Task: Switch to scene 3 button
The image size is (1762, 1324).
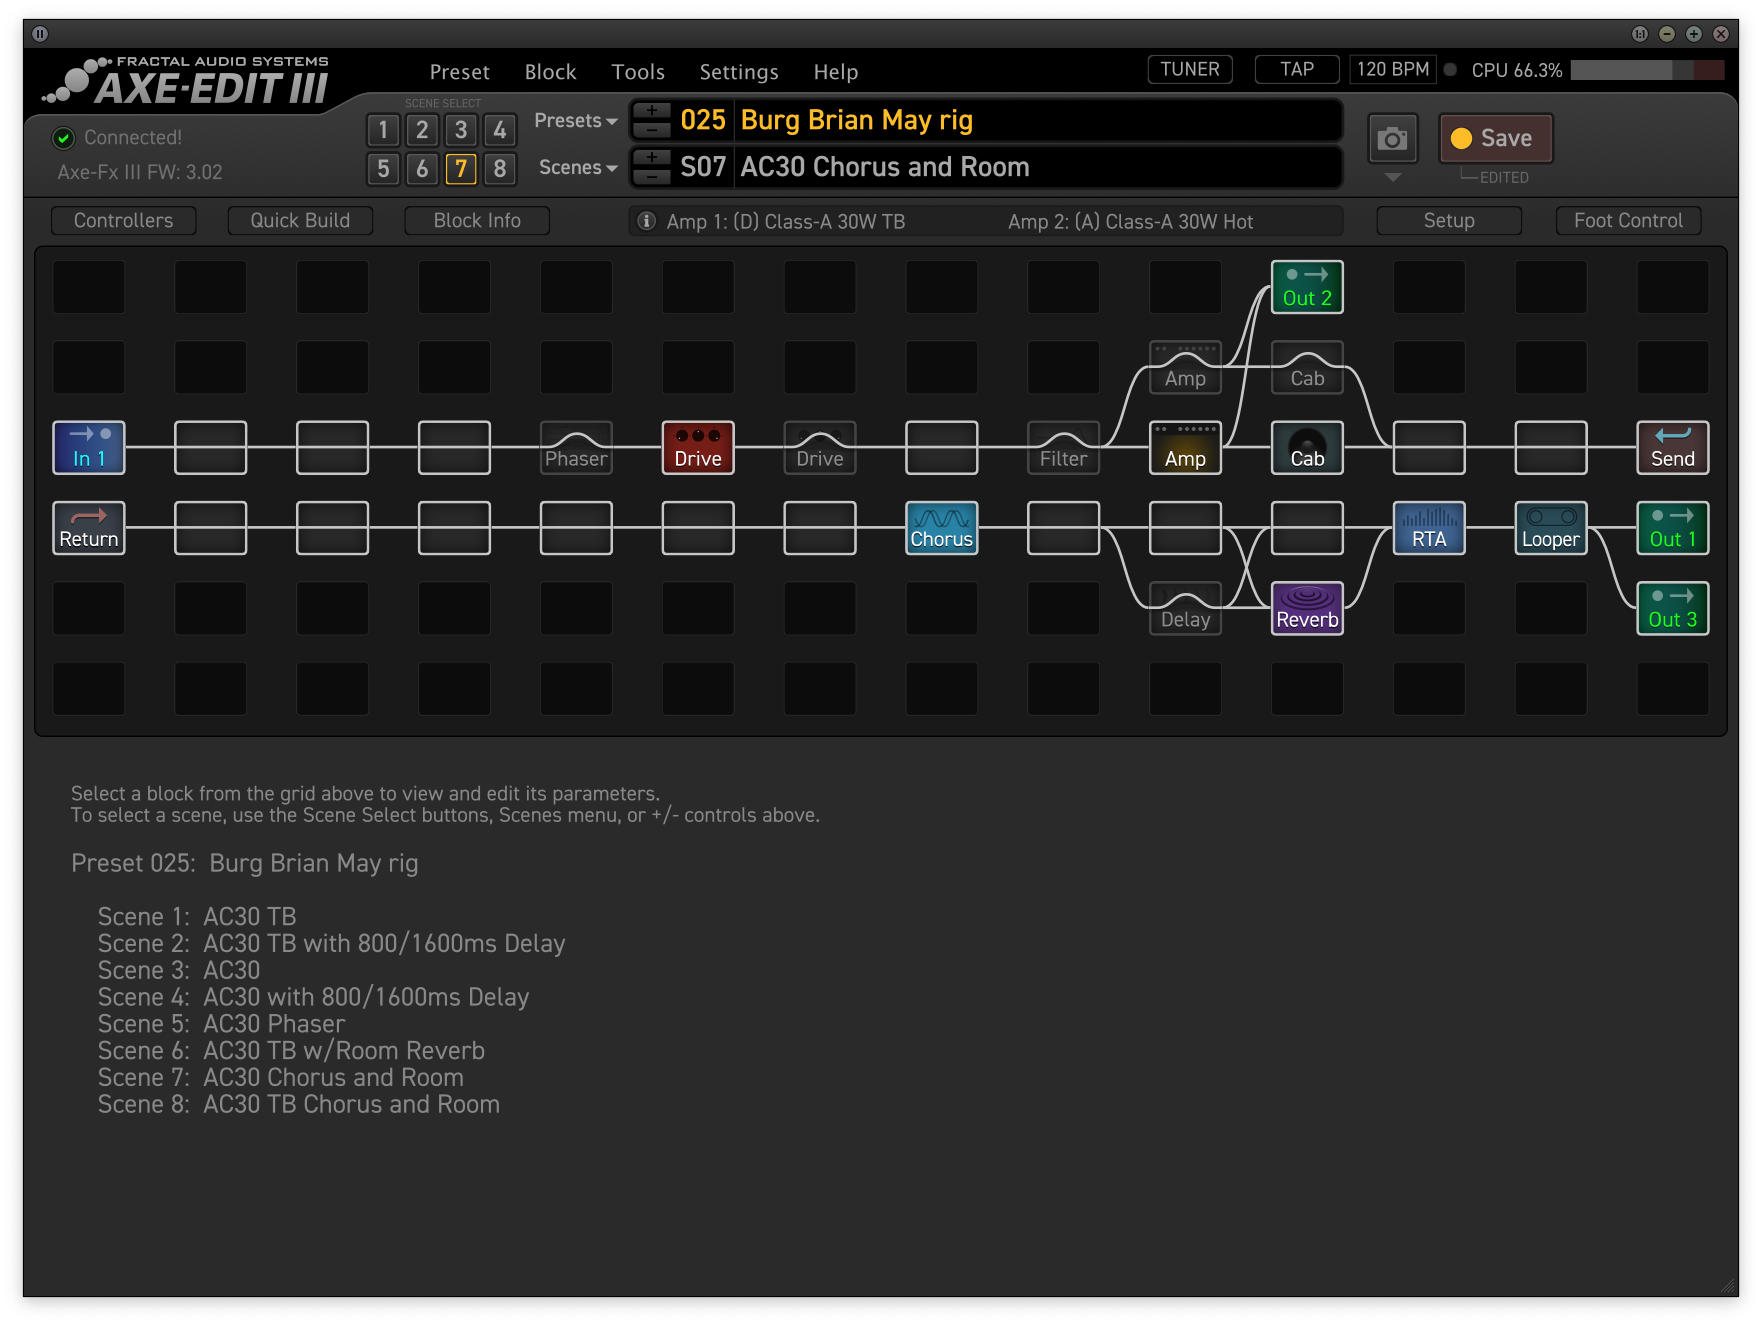Action: (461, 130)
